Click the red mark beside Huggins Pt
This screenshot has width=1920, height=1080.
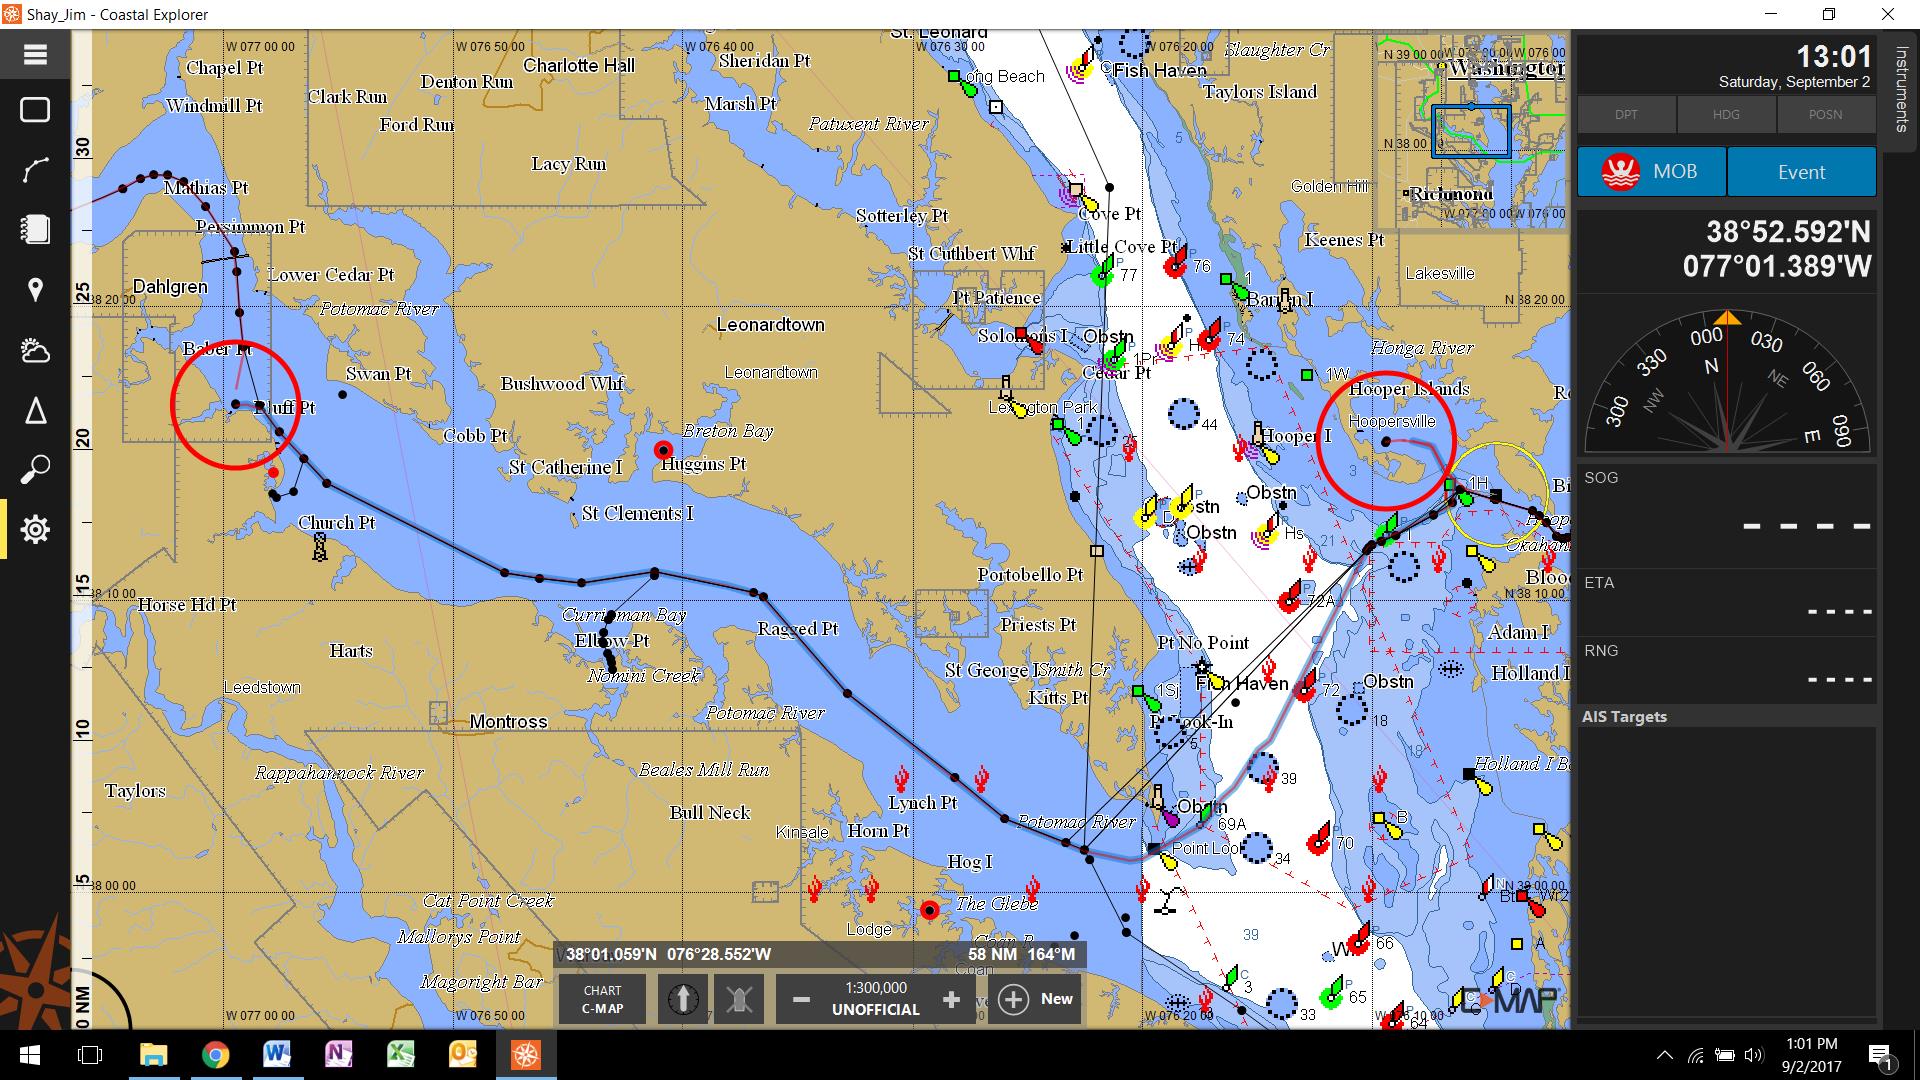(x=663, y=451)
